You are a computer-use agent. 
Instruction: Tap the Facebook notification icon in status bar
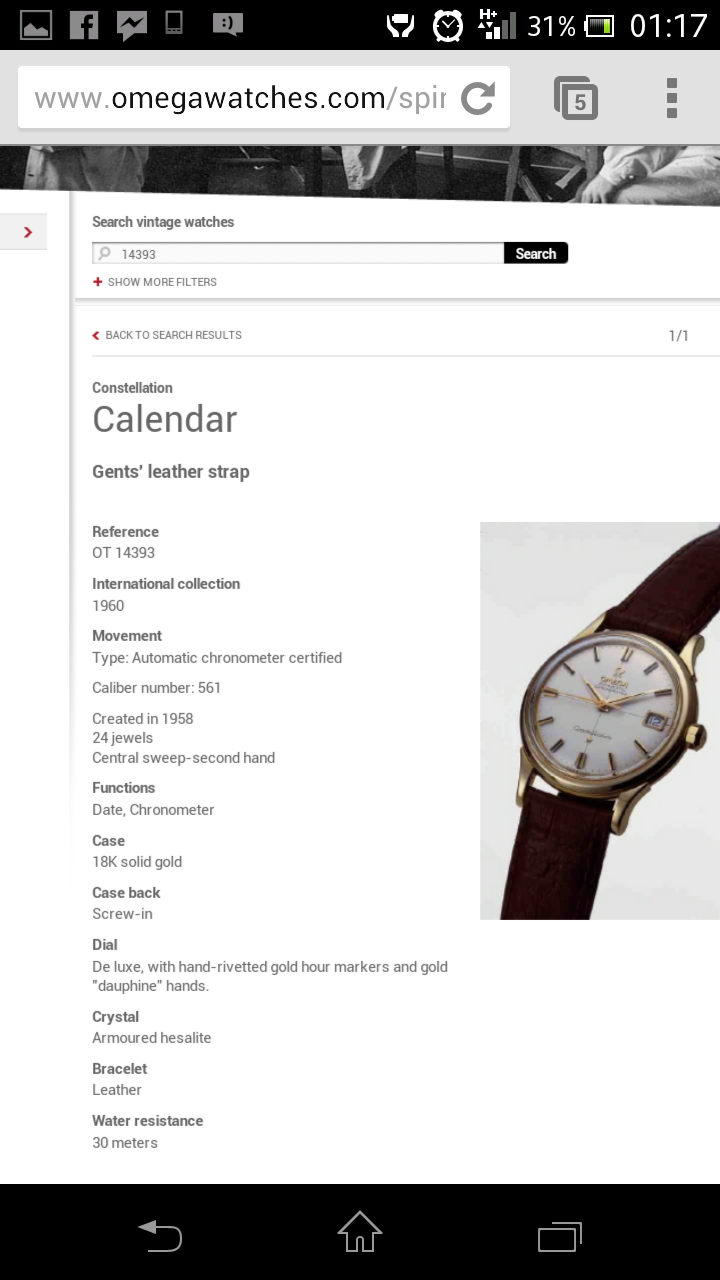click(x=84, y=24)
